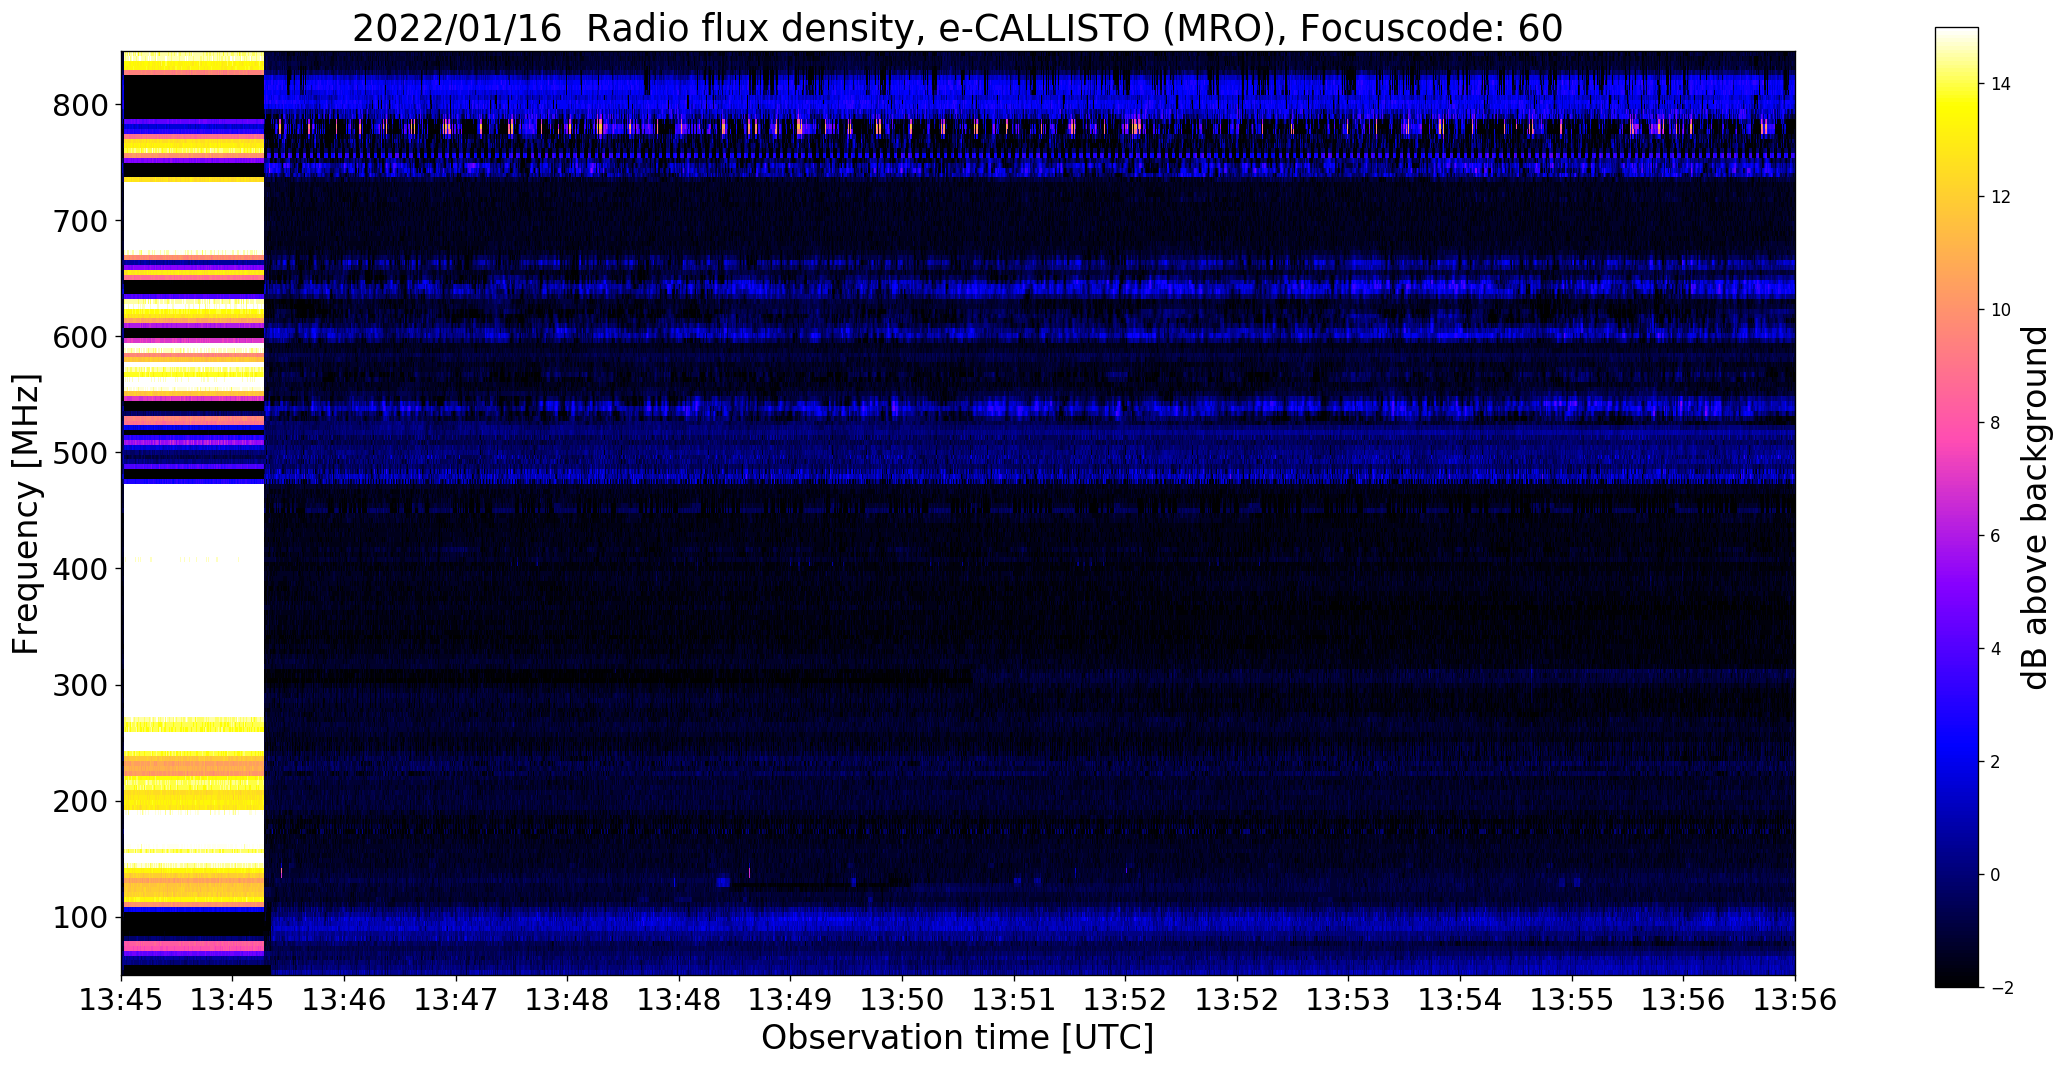Click the 13:47 time tick label

(x=457, y=1000)
